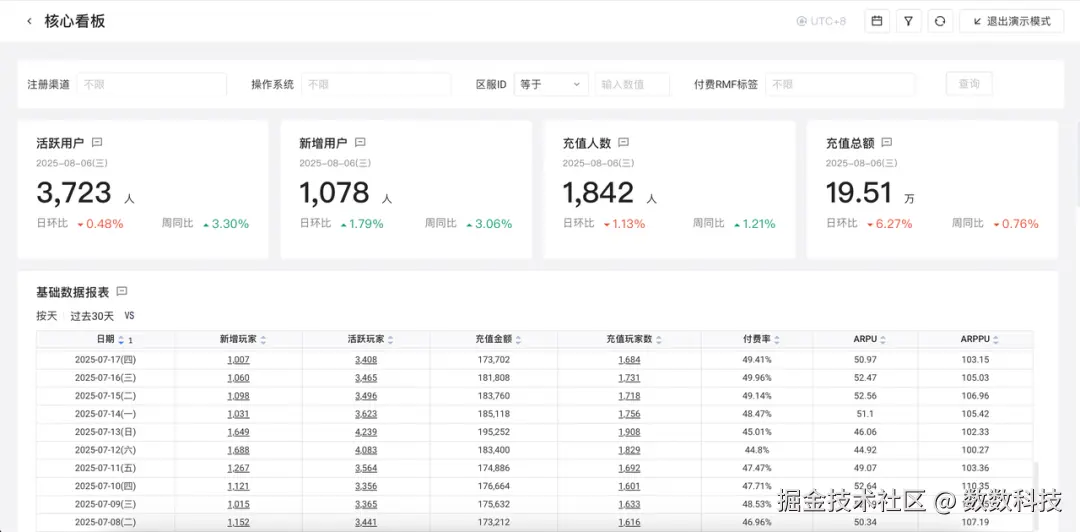Click ARPPU value 106.96

(975, 396)
